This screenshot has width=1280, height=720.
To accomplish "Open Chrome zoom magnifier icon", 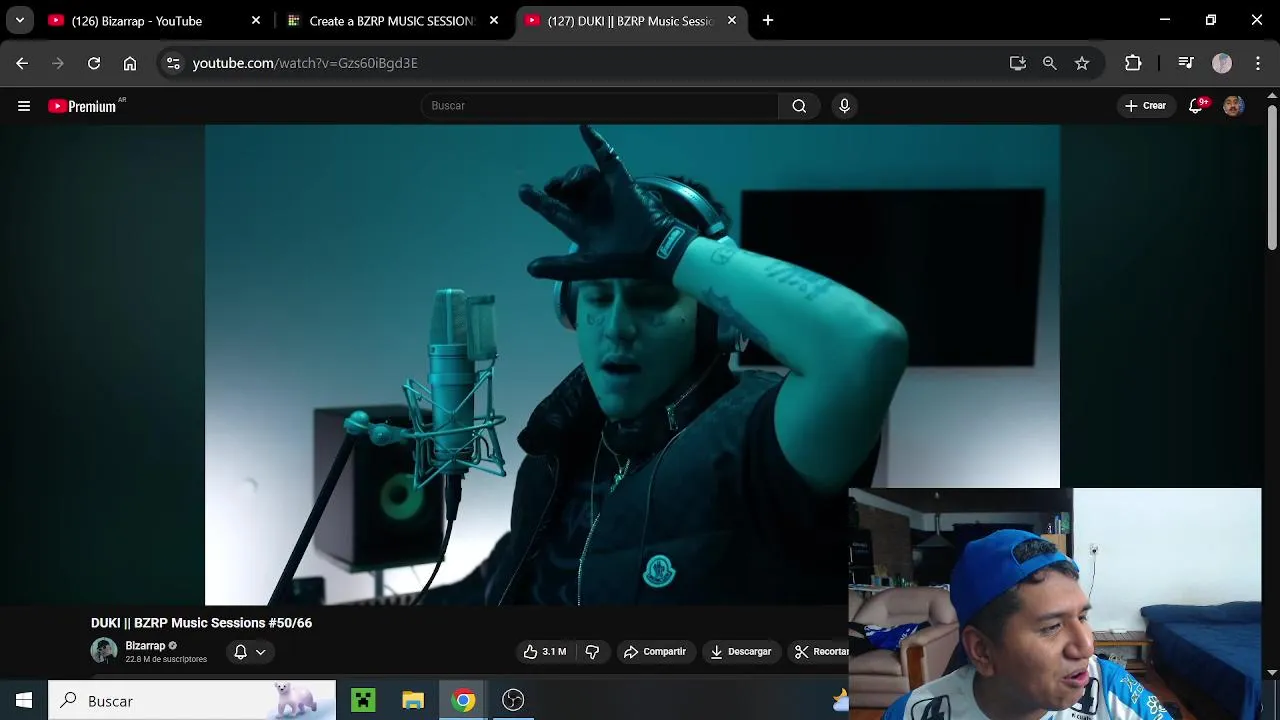I will (1049, 63).
